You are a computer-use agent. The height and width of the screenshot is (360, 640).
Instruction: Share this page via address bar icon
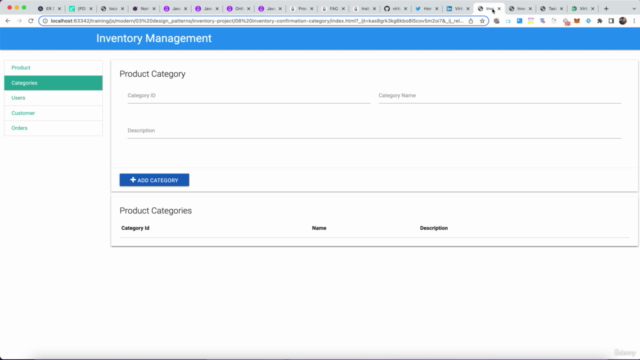471,21
